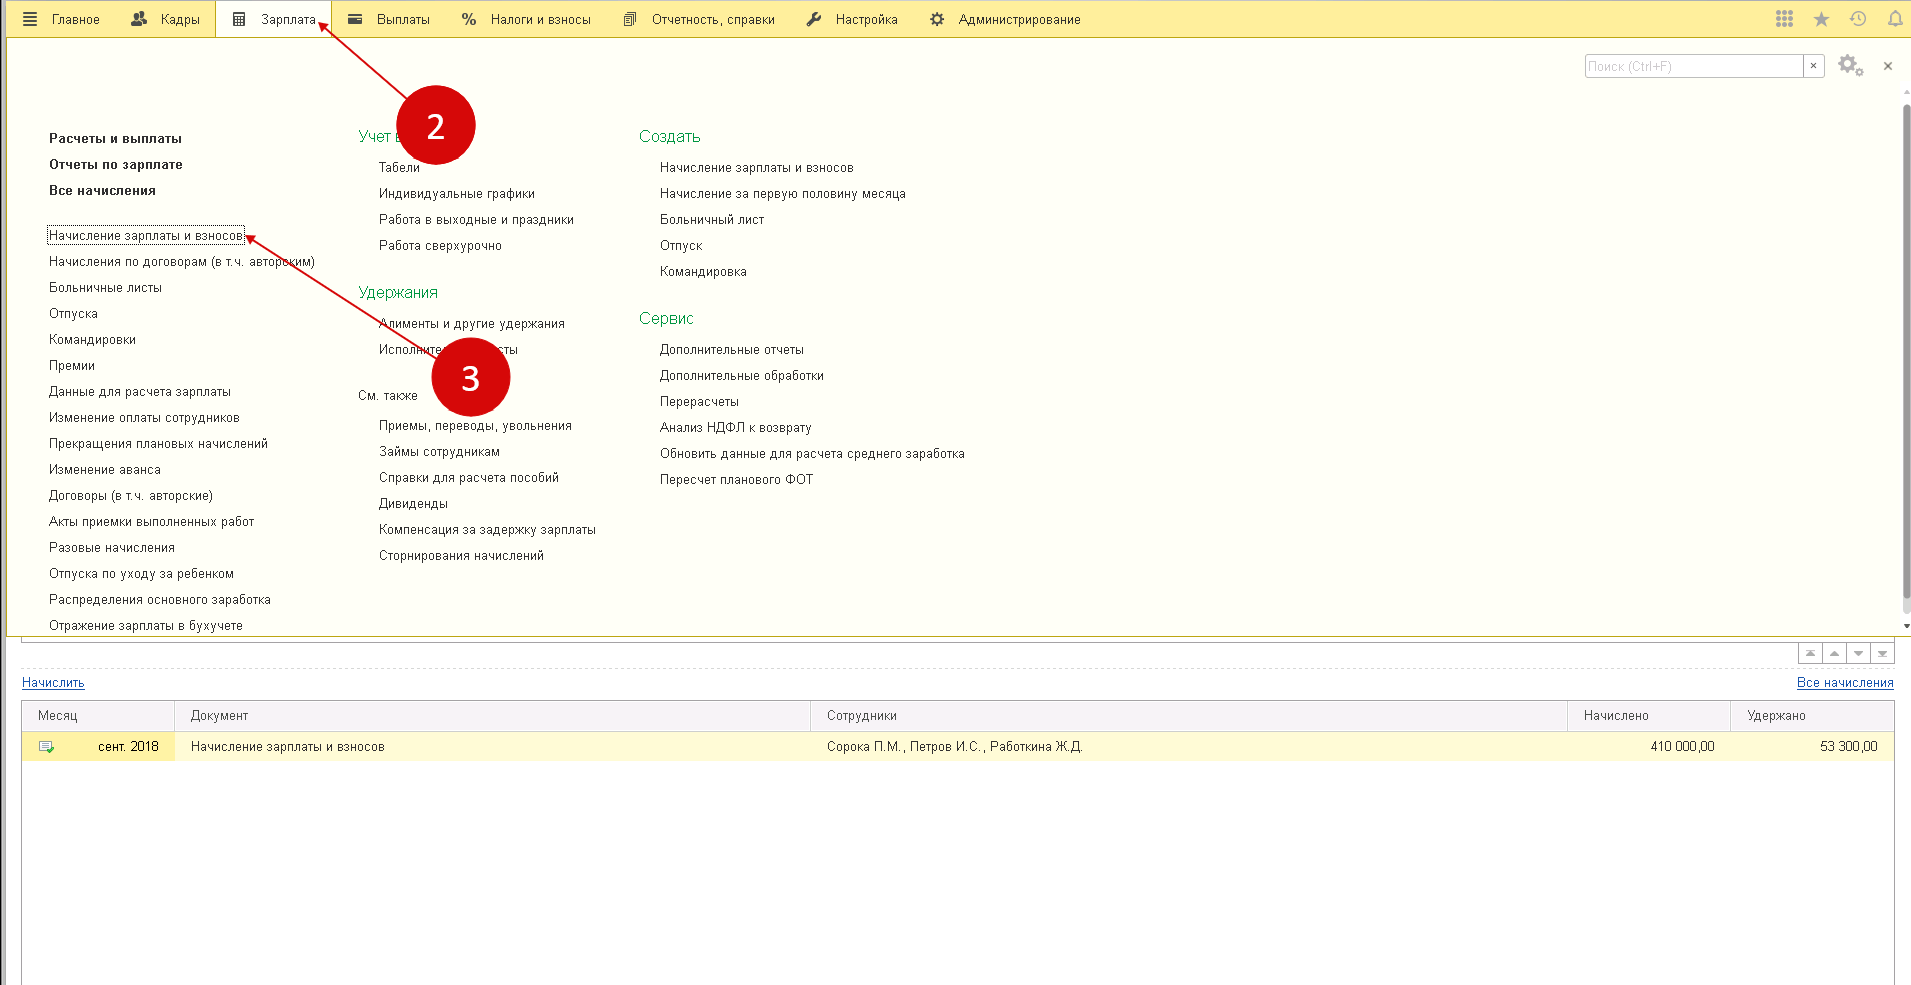Click in the Поиск search field

(1693, 66)
